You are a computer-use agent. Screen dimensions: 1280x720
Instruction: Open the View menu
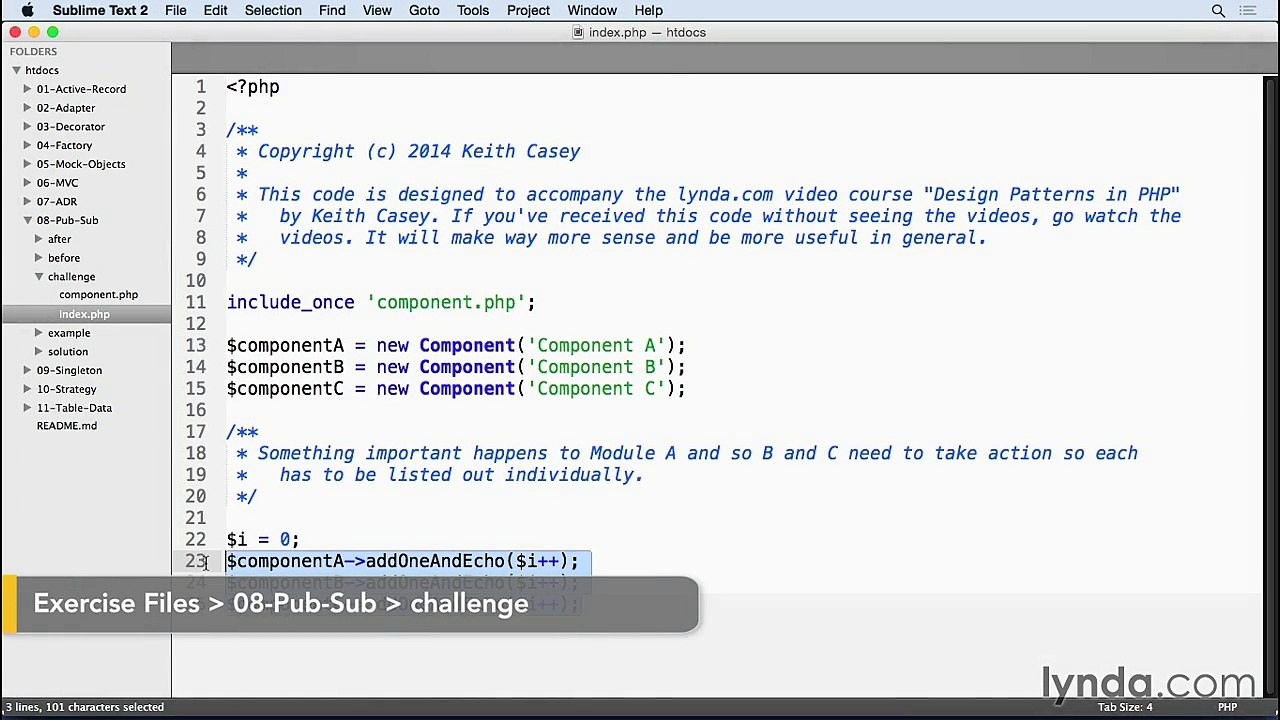pos(377,11)
